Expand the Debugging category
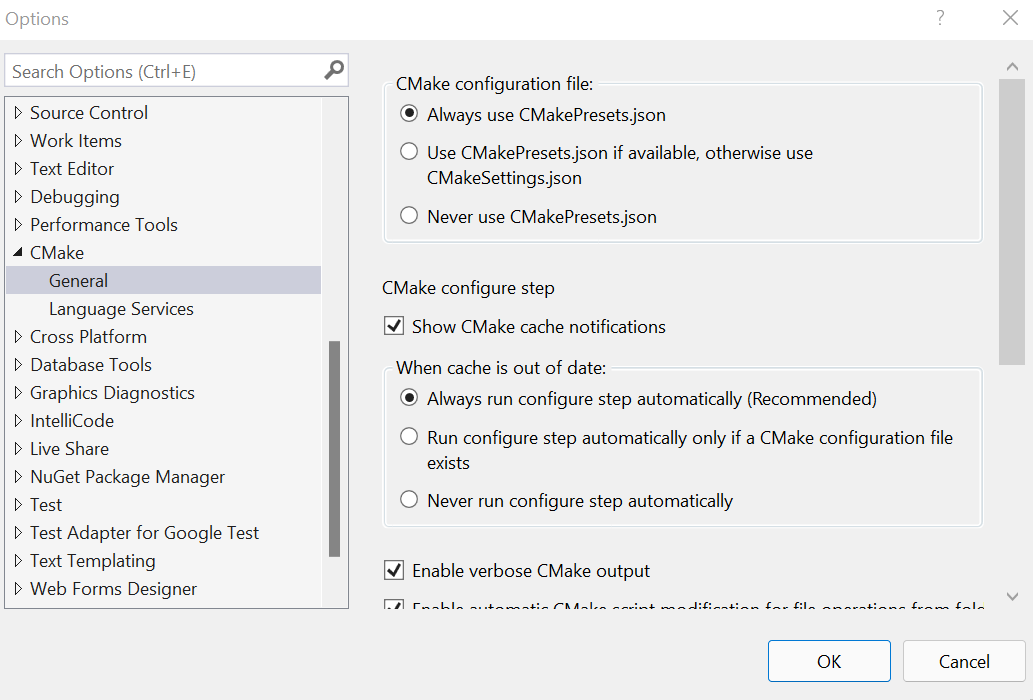 [17, 196]
